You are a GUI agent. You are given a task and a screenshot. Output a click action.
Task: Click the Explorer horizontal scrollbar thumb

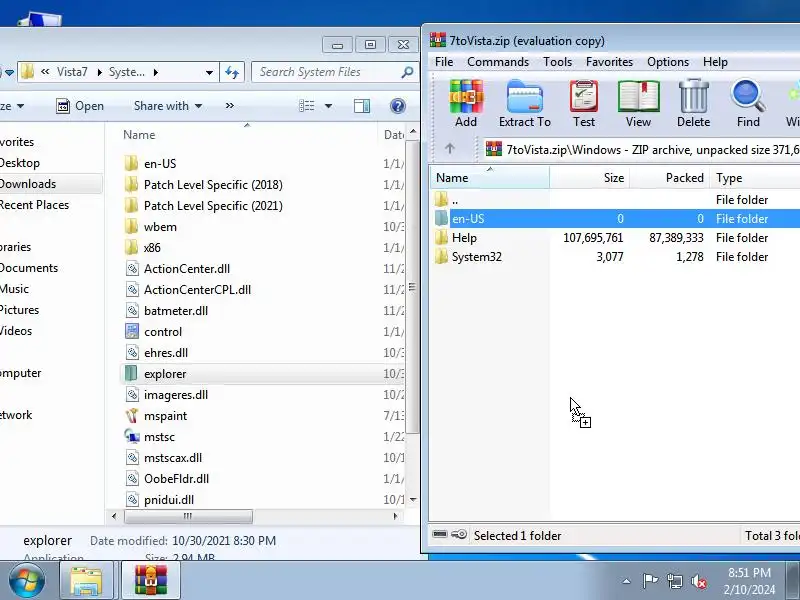pos(188,516)
